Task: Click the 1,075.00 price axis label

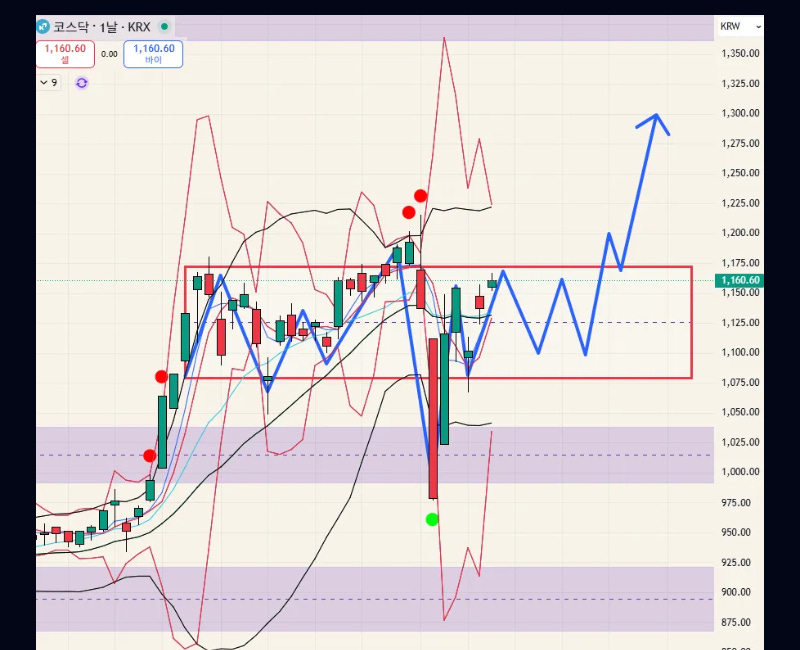Action: tap(740, 382)
